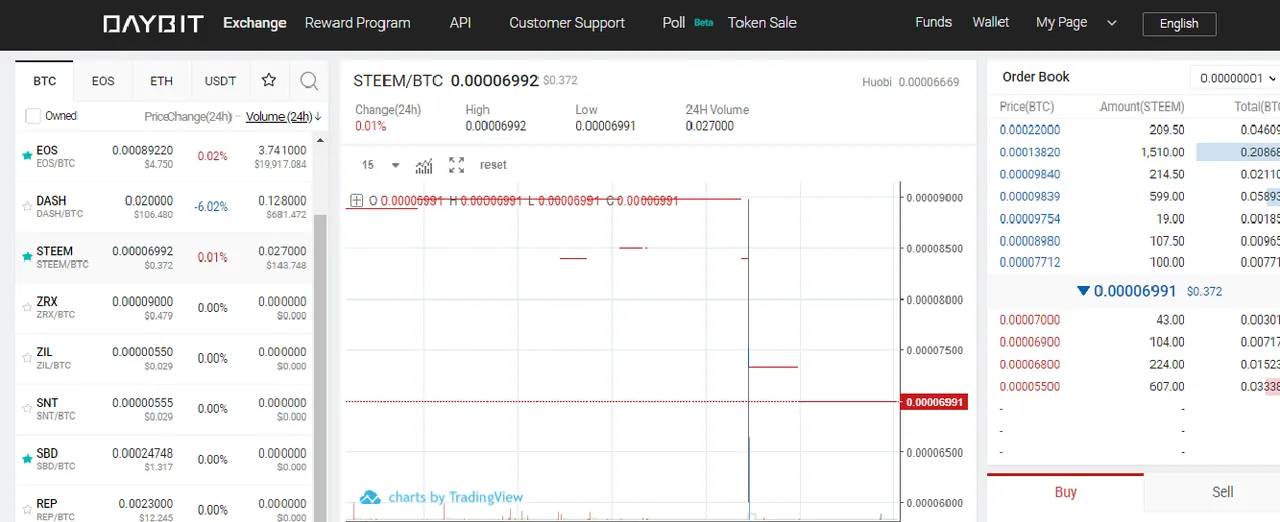Select the BTC market tab
The image size is (1280, 522).
[44, 81]
